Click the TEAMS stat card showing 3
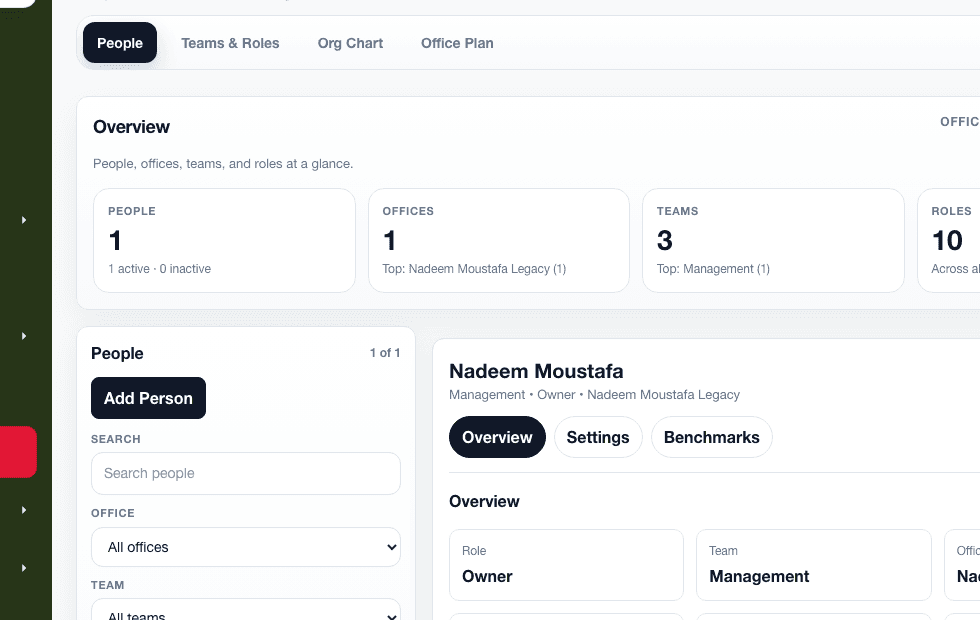Screen dimensions: 980x620 click(x=773, y=240)
